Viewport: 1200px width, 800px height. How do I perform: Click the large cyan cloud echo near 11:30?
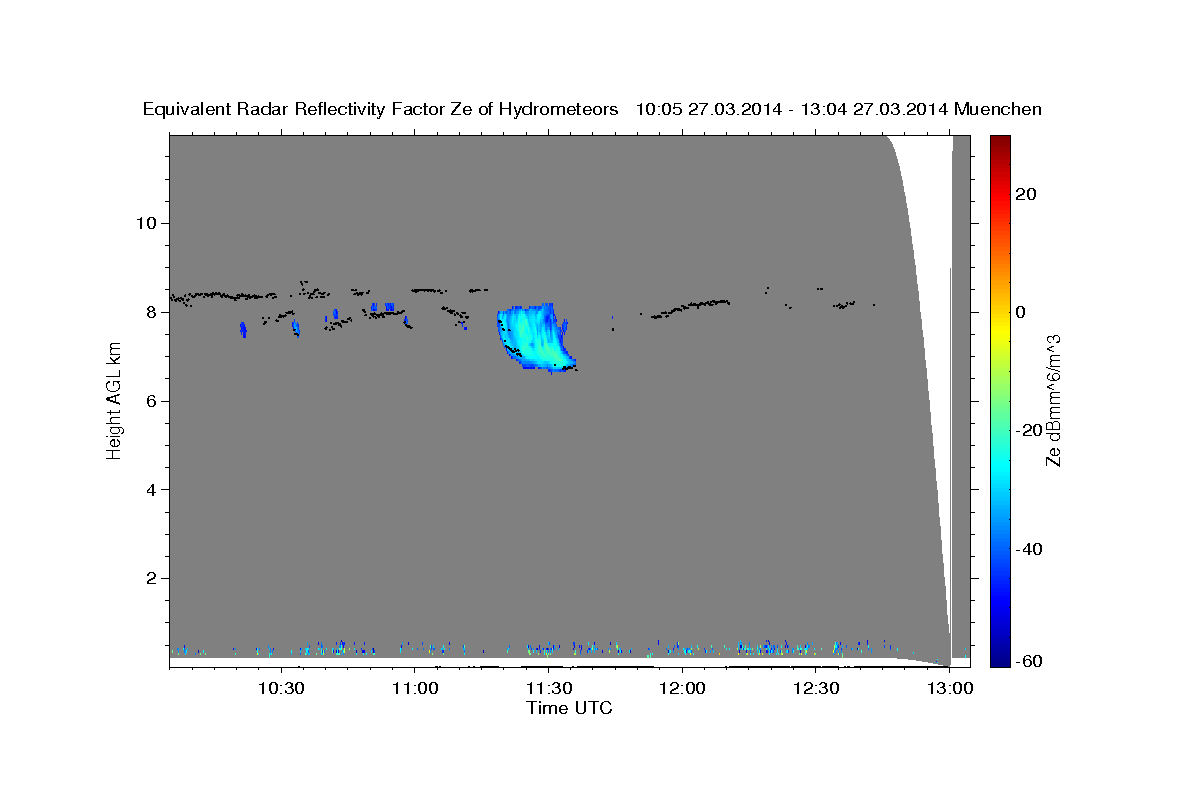point(536,338)
